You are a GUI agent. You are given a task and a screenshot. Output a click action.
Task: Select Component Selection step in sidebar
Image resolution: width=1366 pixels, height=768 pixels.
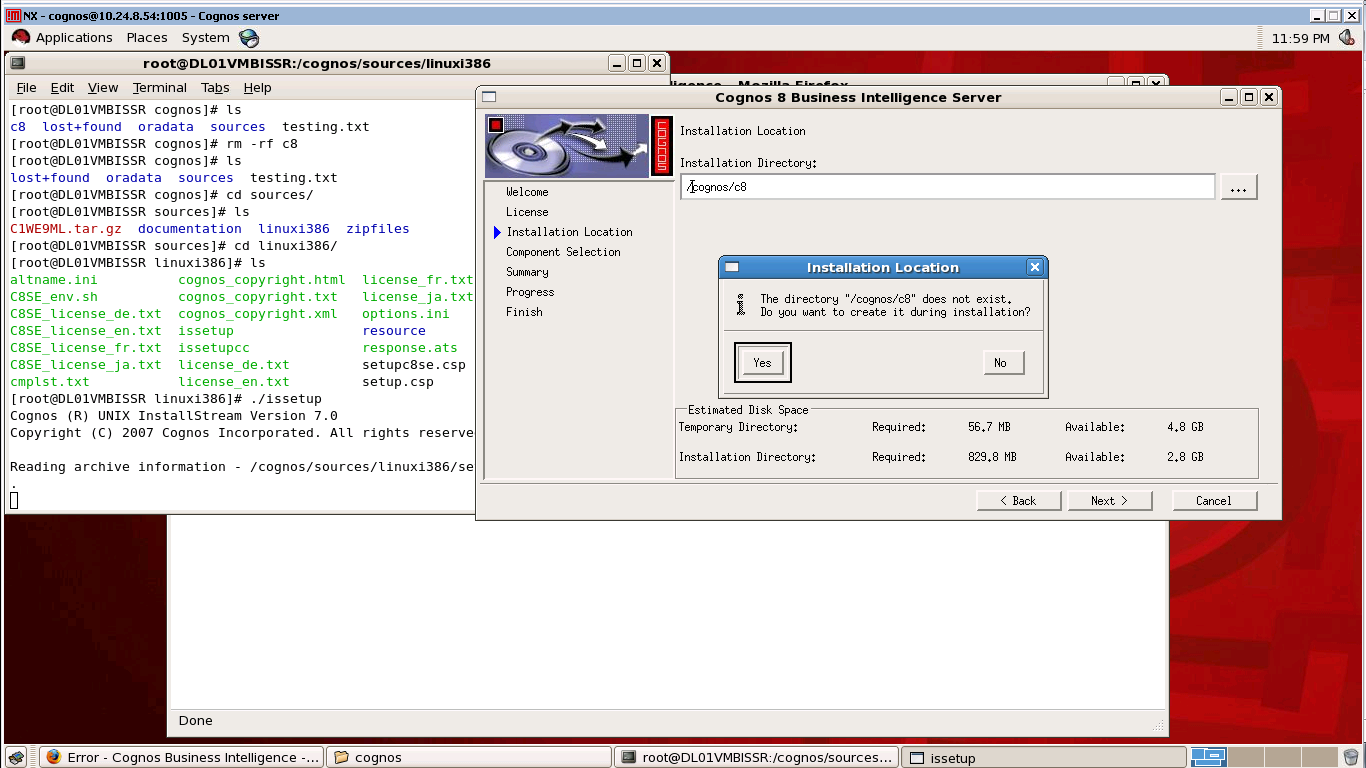(x=563, y=252)
